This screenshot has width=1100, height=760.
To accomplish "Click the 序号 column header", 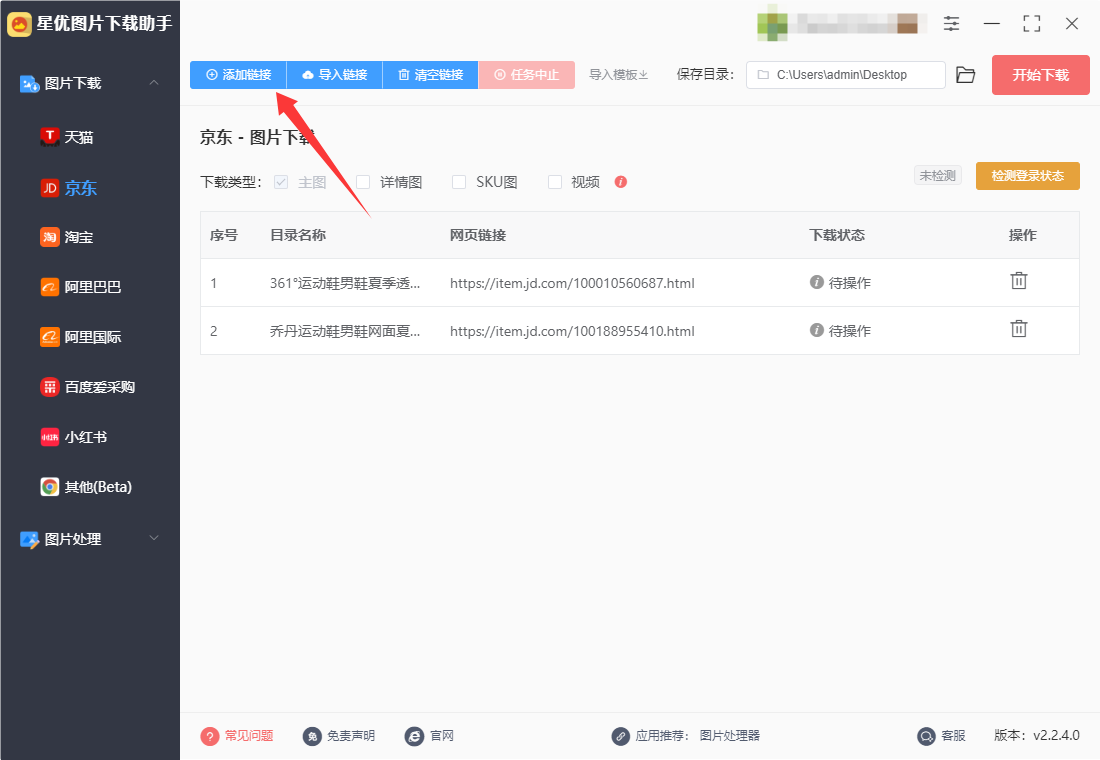I will point(224,235).
